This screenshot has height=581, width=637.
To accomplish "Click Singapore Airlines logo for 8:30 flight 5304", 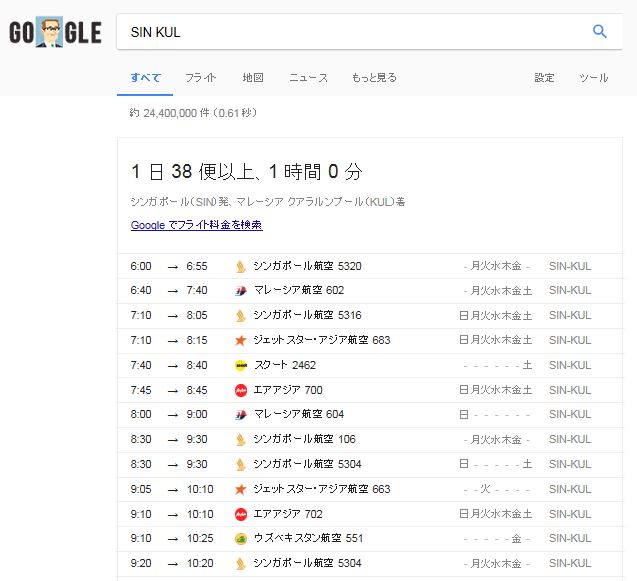I will [x=240, y=464].
